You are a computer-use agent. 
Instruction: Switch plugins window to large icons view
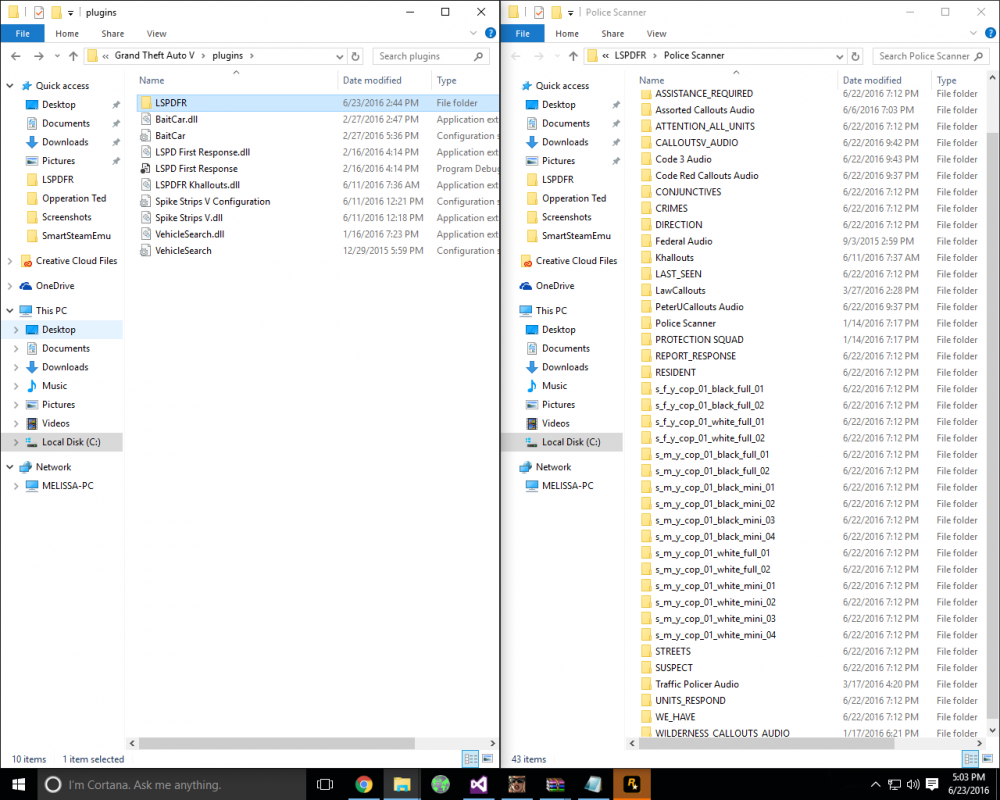point(488,759)
